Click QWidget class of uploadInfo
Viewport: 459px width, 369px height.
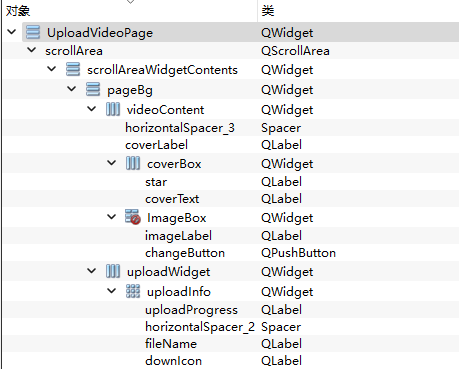[x=287, y=292]
